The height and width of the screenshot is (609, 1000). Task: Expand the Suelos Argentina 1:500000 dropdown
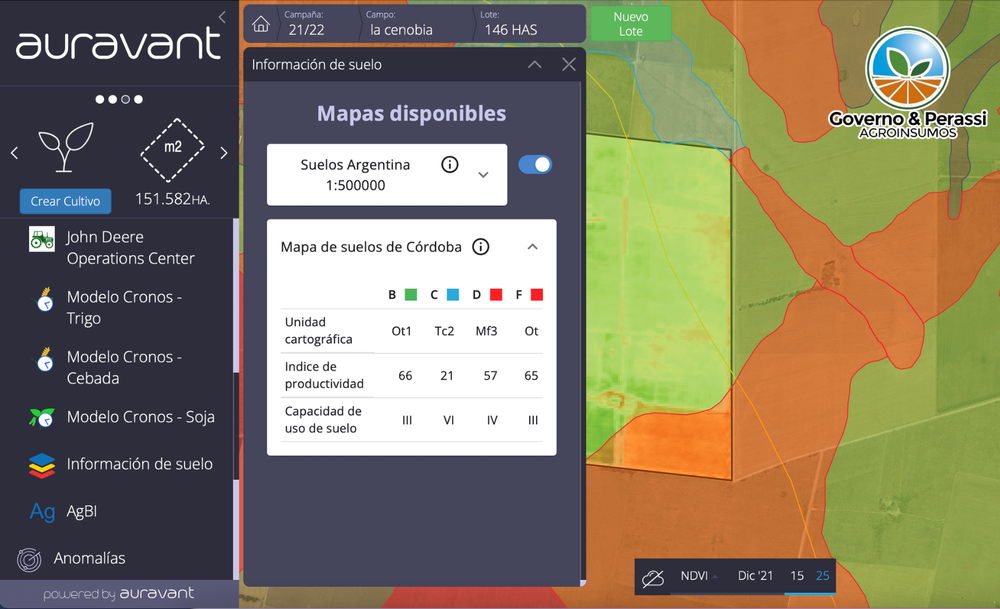[x=483, y=175]
